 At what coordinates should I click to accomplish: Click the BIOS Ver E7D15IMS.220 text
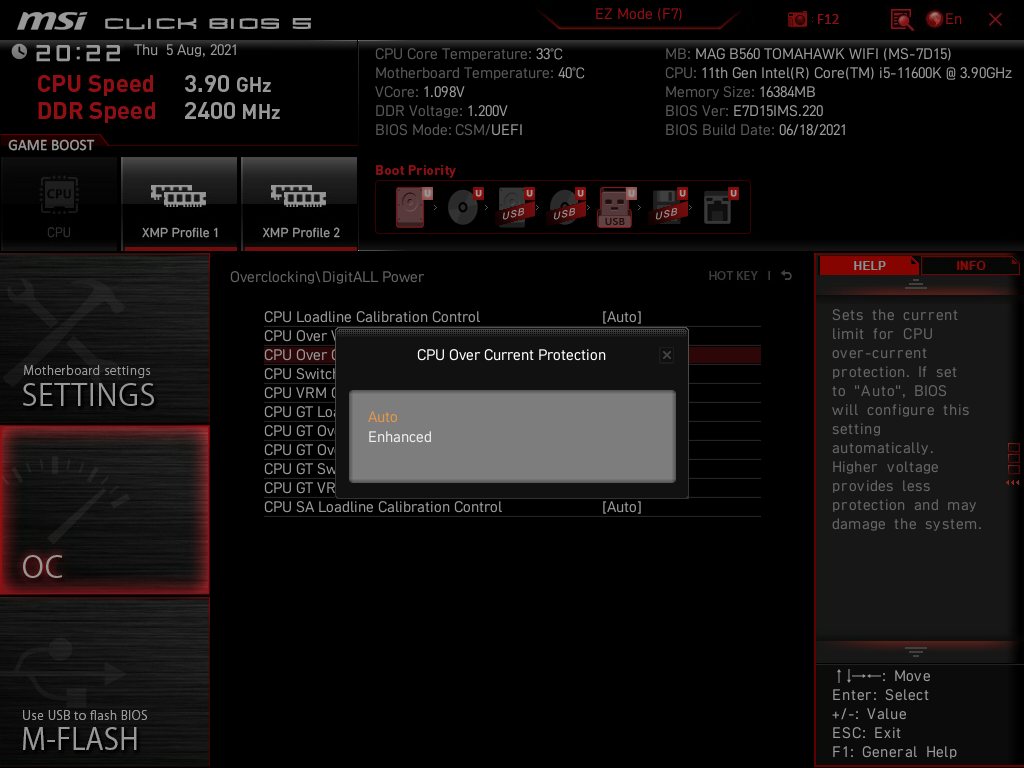click(x=744, y=111)
